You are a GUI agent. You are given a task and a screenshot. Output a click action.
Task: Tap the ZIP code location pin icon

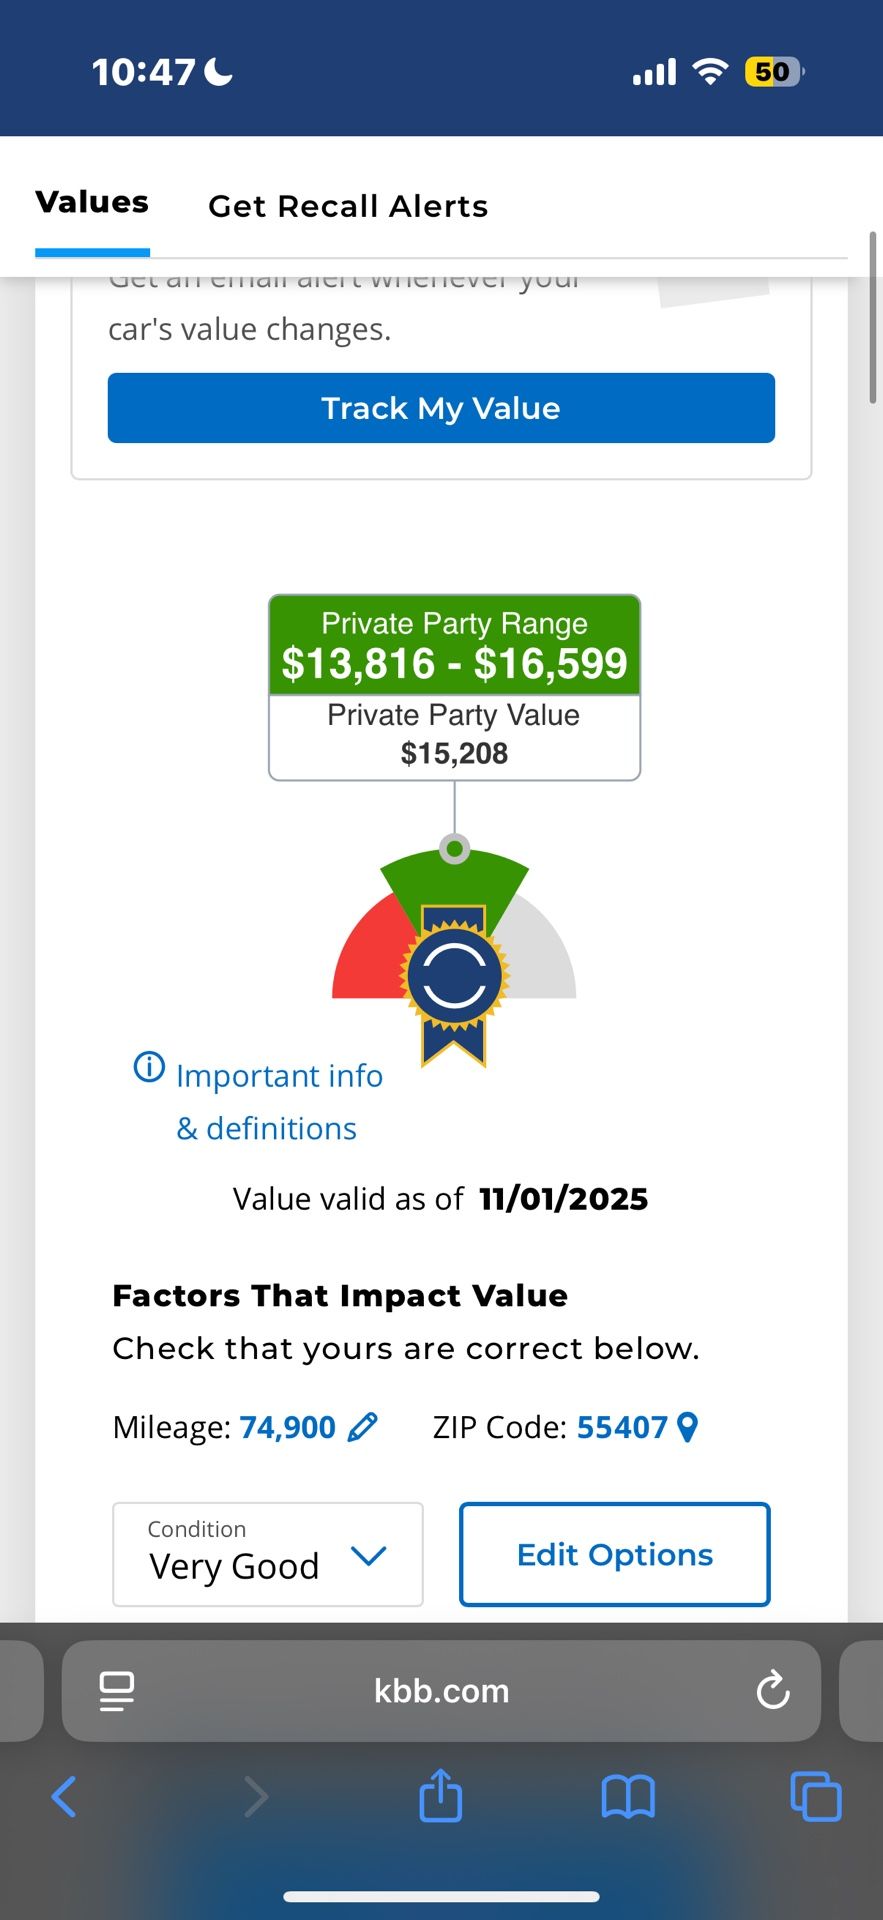point(687,1427)
